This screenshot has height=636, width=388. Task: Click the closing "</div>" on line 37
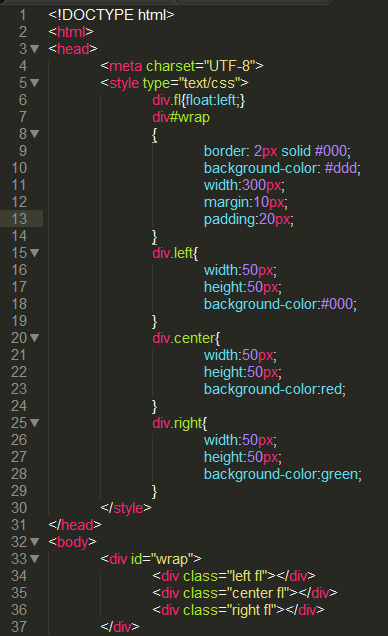coord(120,627)
